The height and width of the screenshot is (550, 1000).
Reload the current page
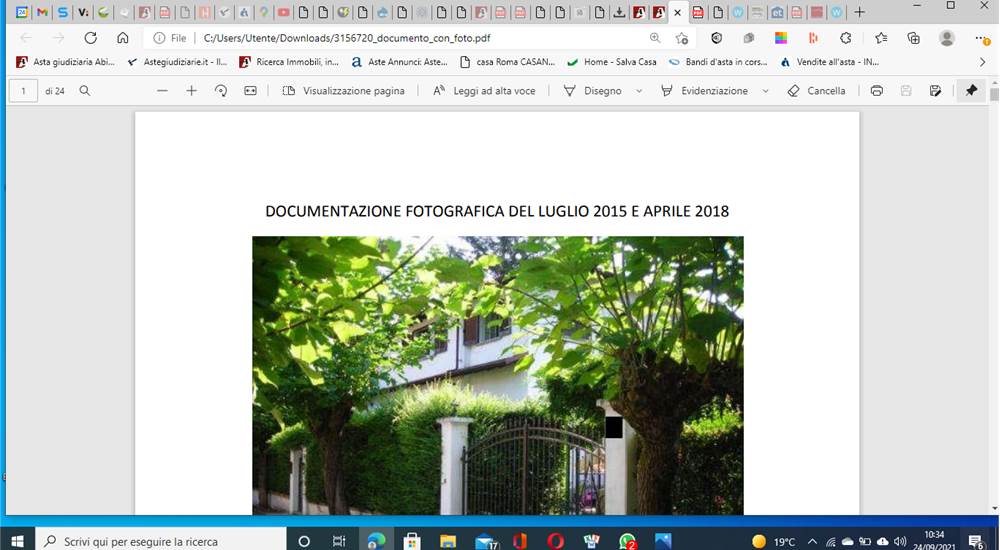click(91, 38)
